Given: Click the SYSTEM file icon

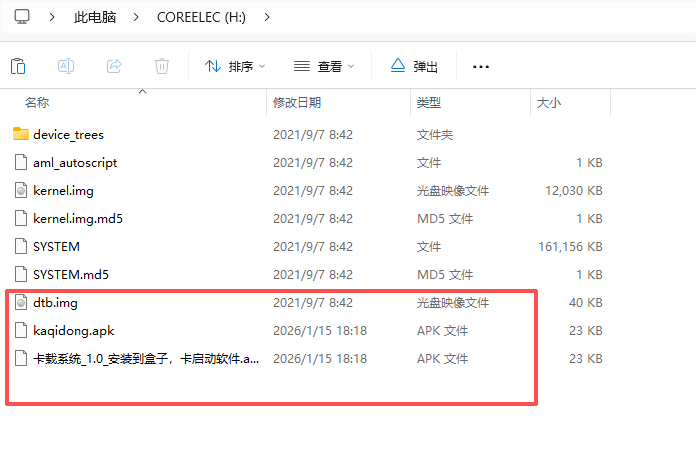Looking at the screenshot, I should pos(21,246).
